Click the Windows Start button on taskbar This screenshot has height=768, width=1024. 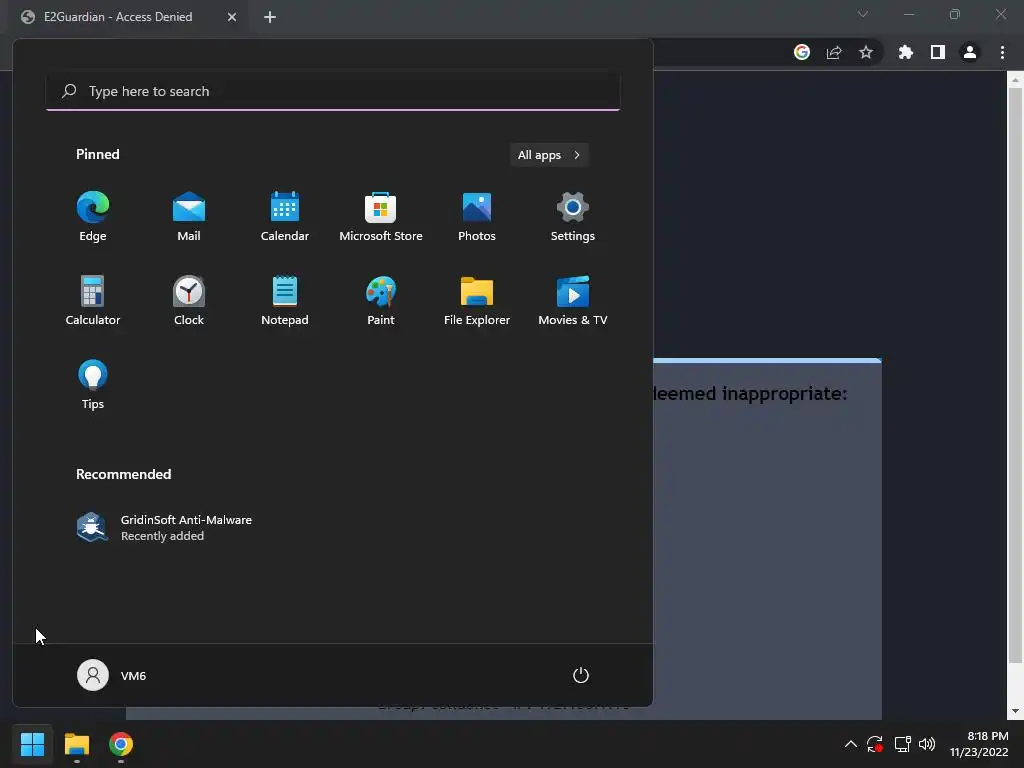click(32, 744)
